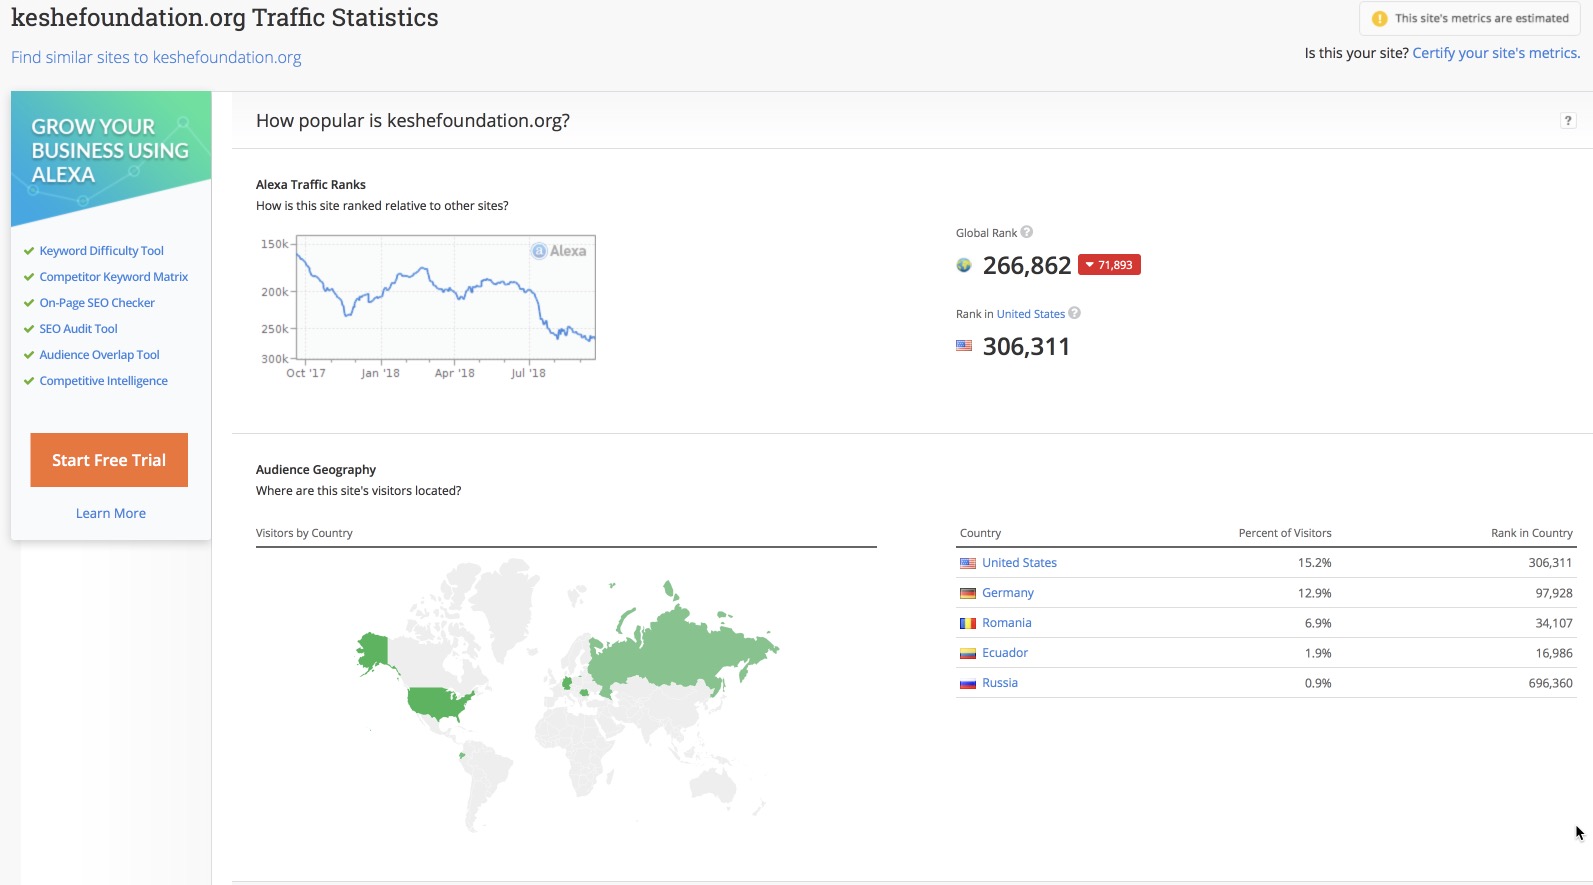Click the Alexa logo on the traffic chart
1593x885 pixels.
[559, 251]
